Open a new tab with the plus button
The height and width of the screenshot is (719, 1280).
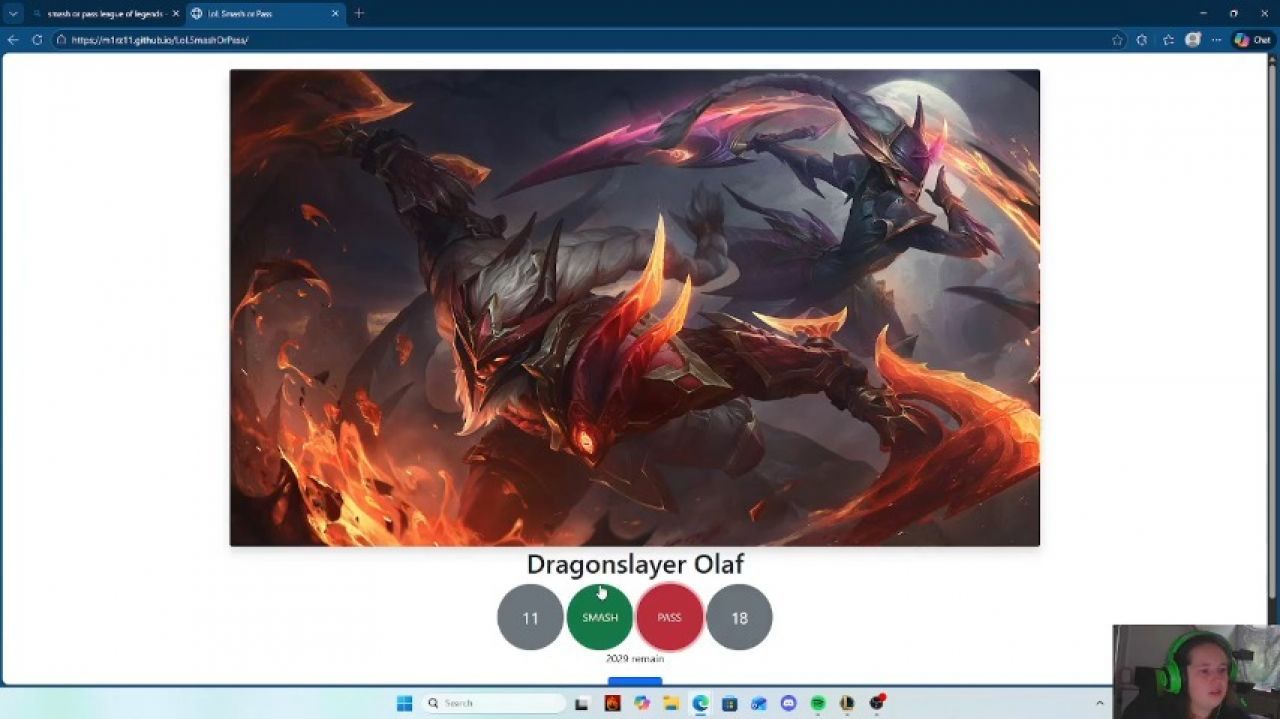click(x=358, y=14)
